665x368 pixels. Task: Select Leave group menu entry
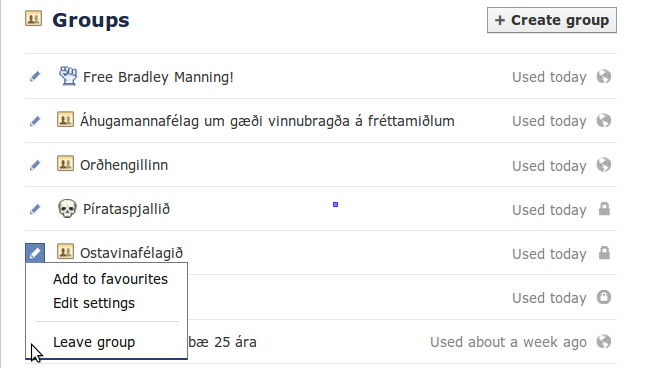(94, 342)
